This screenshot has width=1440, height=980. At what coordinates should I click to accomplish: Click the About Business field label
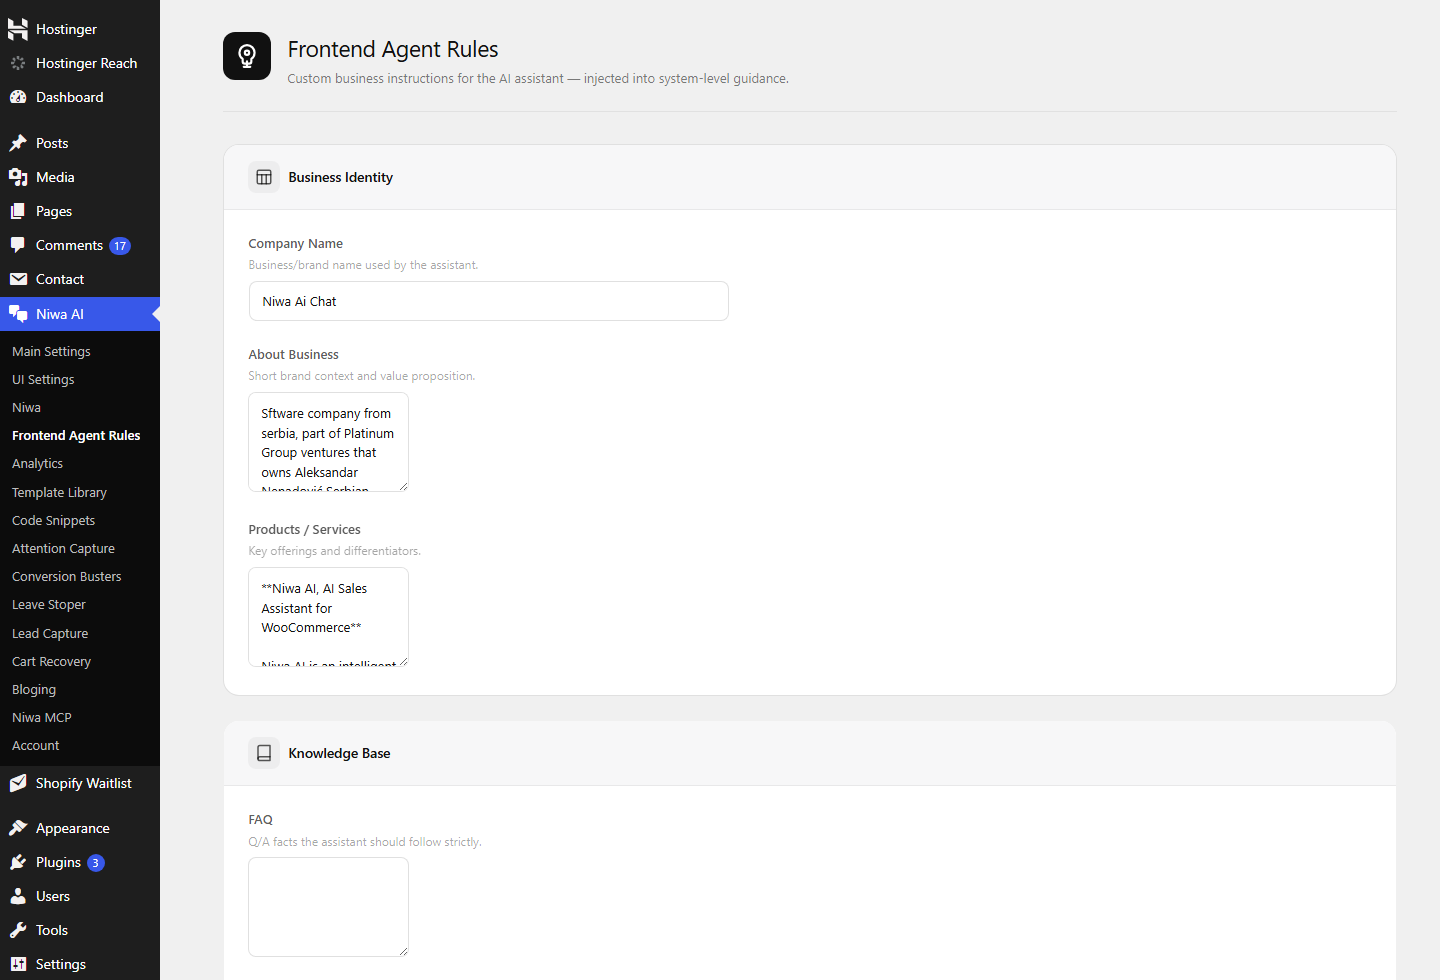[293, 354]
